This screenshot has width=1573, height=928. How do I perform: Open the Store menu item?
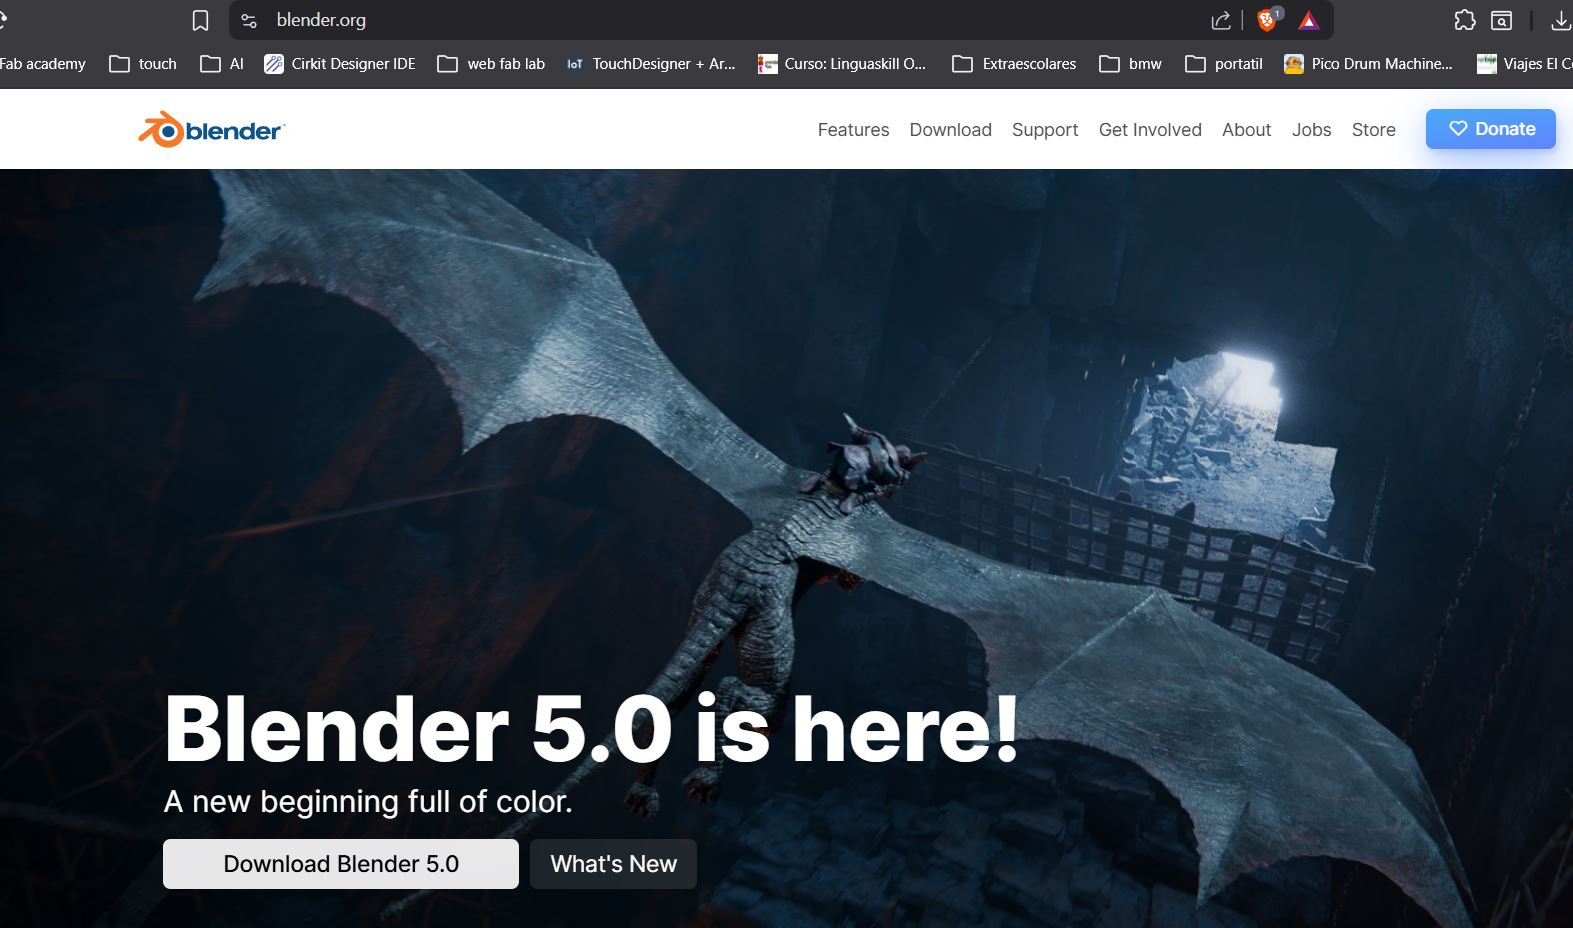(1373, 130)
